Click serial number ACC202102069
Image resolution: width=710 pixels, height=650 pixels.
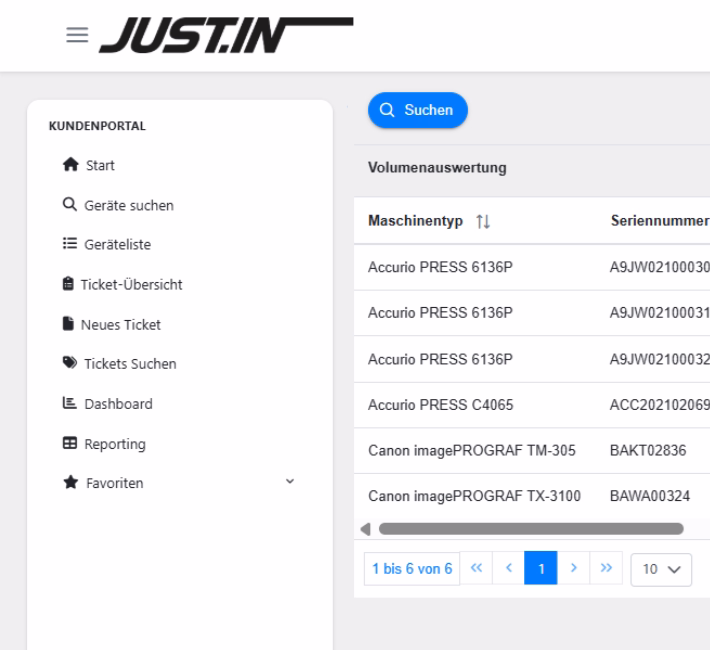point(660,404)
